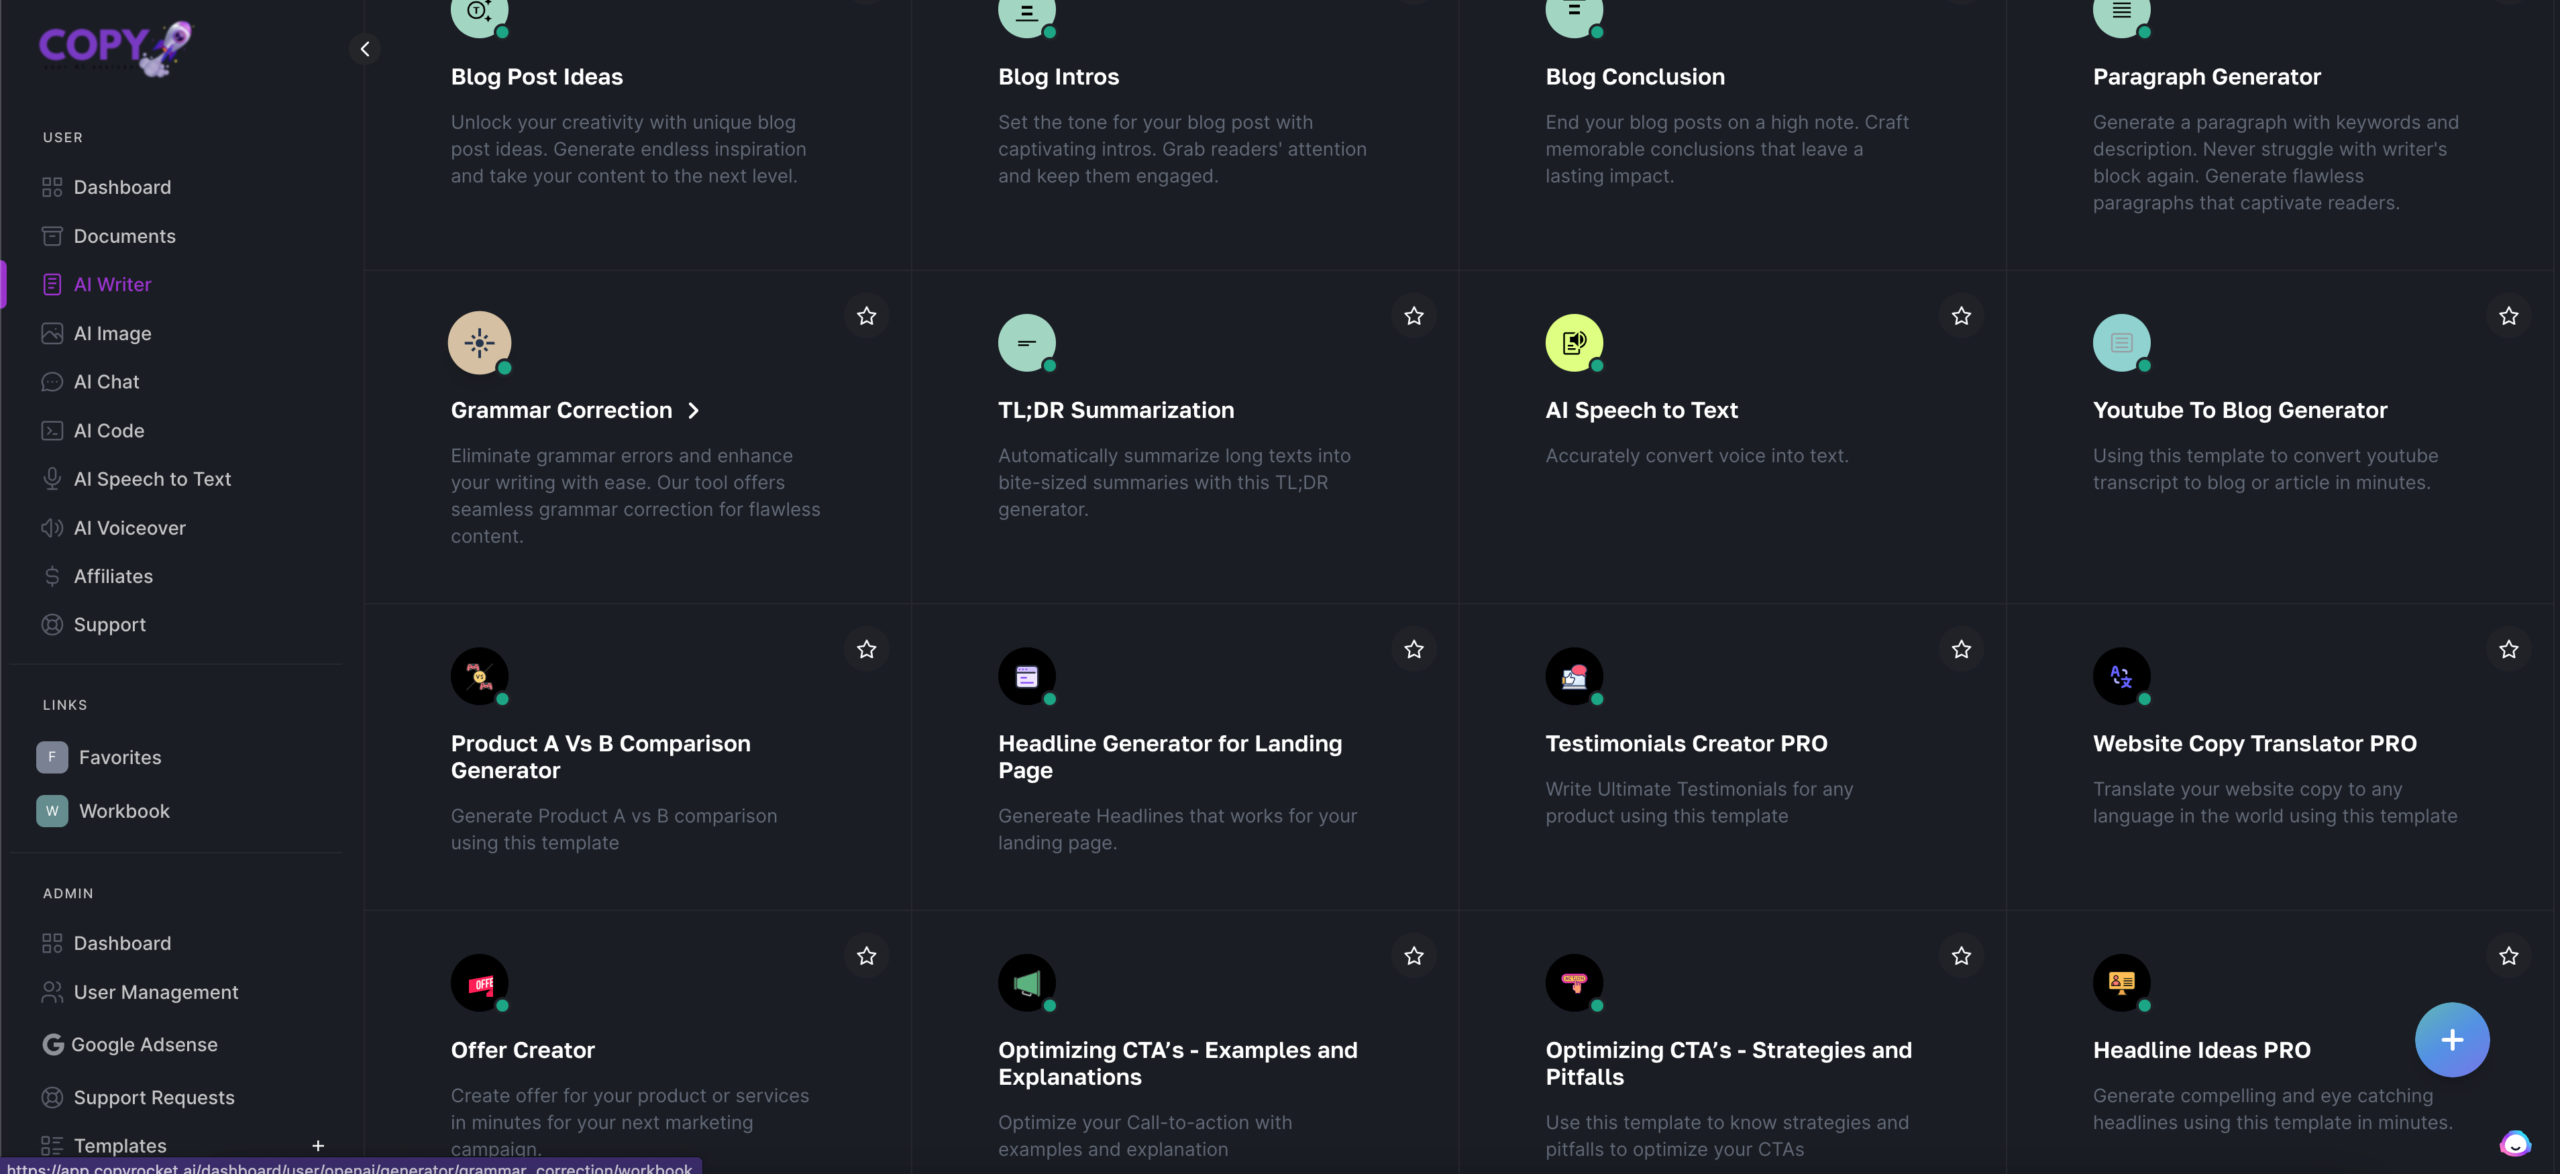Image resolution: width=2560 pixels, height=1174 pixels.
Task: Click the floating plus action button
Action: click(2451, 1039)
